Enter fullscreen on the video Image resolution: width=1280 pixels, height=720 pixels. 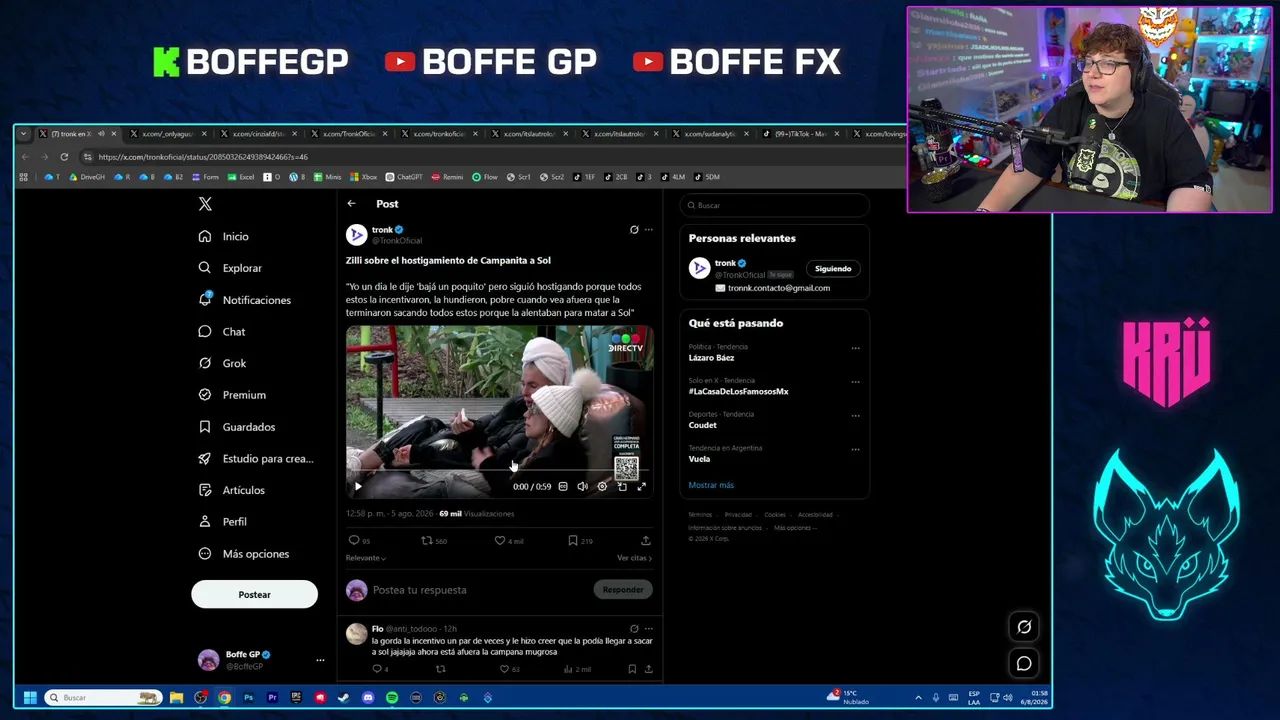[642, 487]
